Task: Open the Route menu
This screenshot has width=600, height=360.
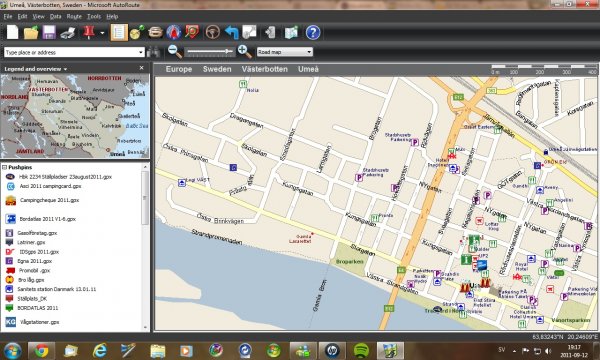Action: (74, 16)
